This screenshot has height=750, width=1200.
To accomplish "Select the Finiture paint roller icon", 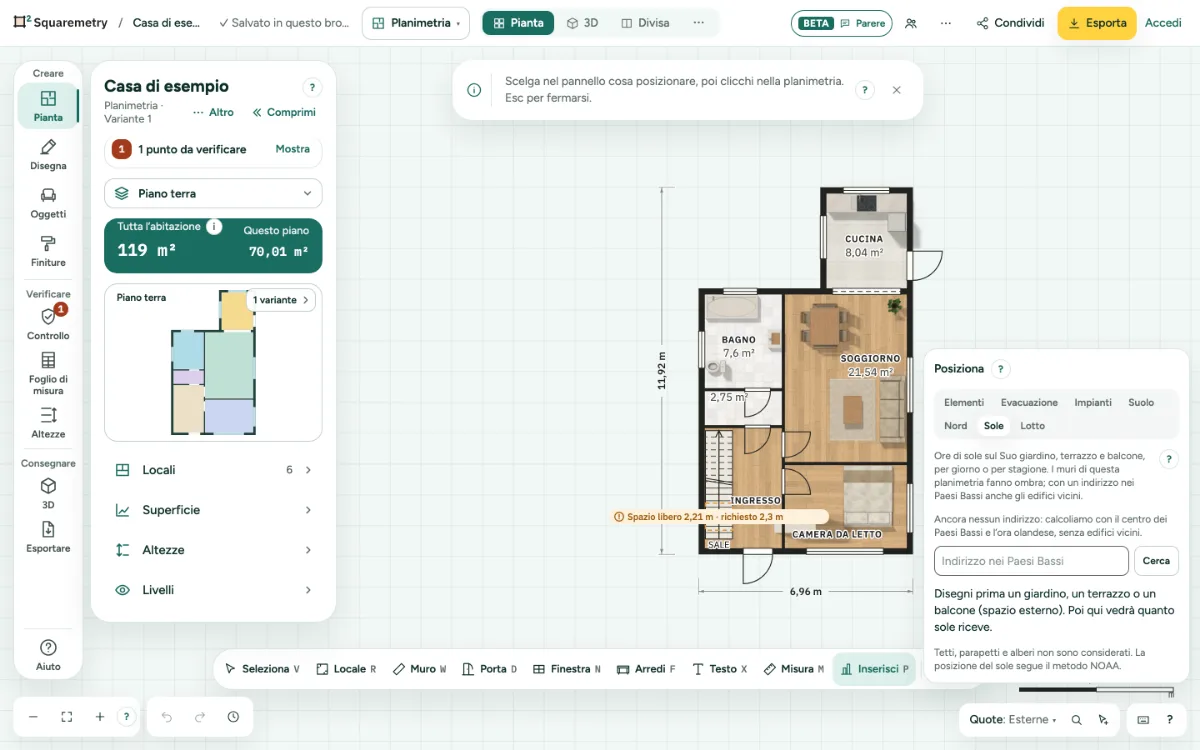I will click(48, 251).
